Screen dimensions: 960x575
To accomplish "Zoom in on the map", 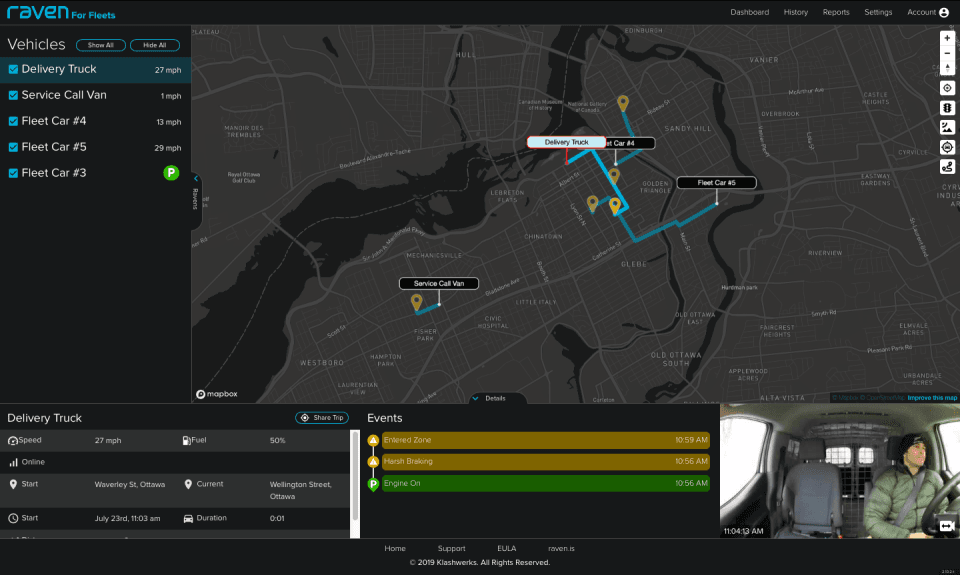I will pyautogui.click(x=947, y=38).
